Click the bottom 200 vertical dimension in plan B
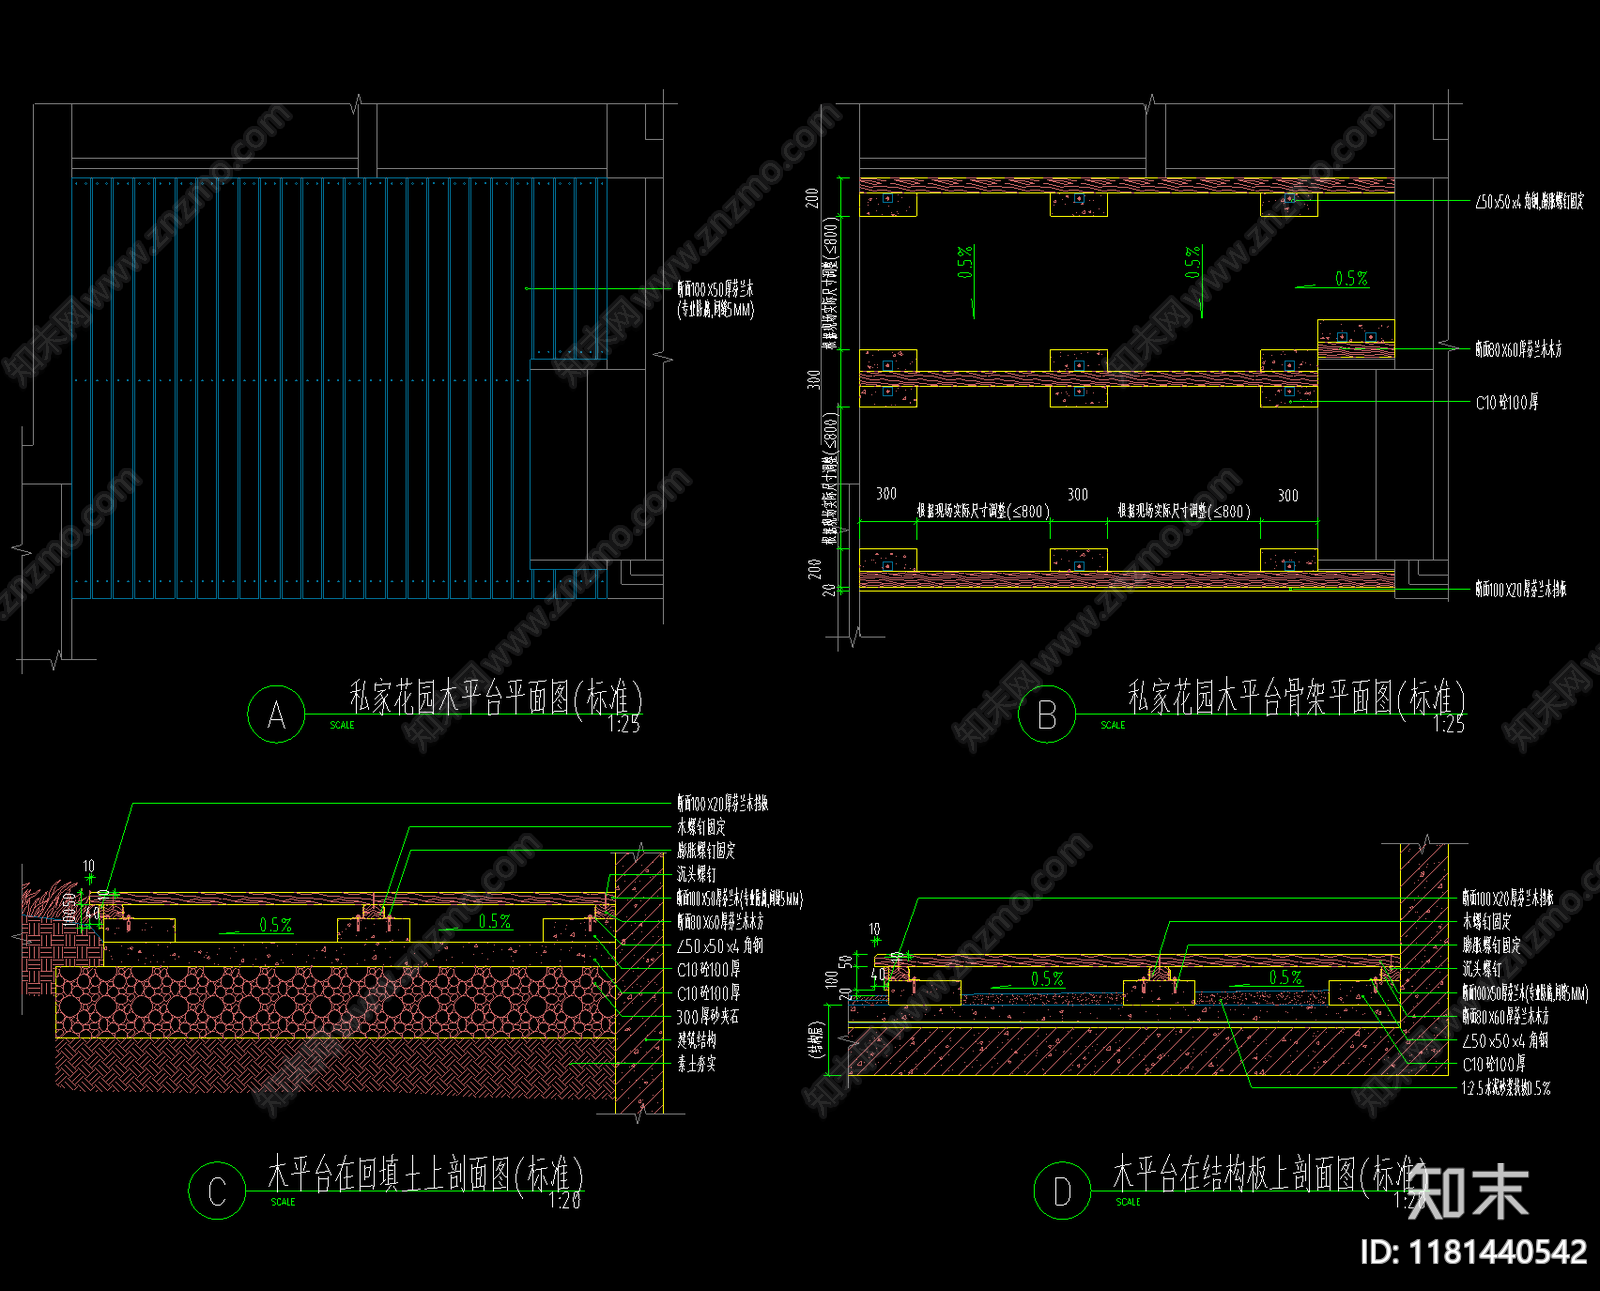Image resolution: width=1600 pixels, height=1291 pixels. (x=814, y=568)
